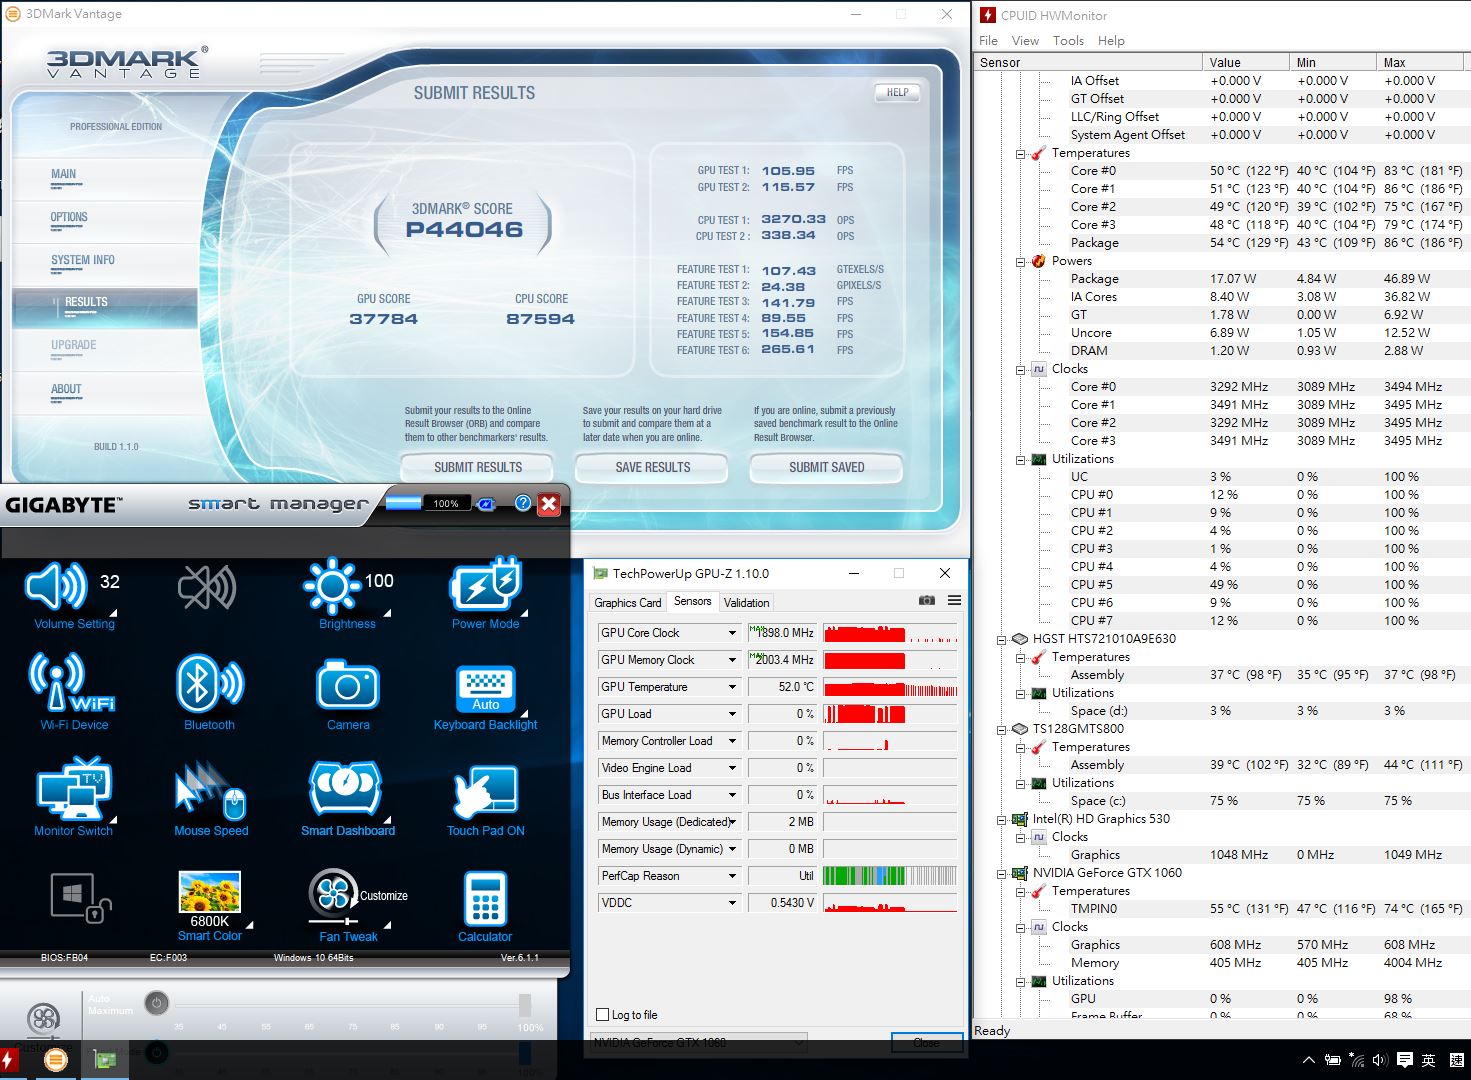Click the Mouse Speed icon

pyautogui.click(x=210, y=791)
